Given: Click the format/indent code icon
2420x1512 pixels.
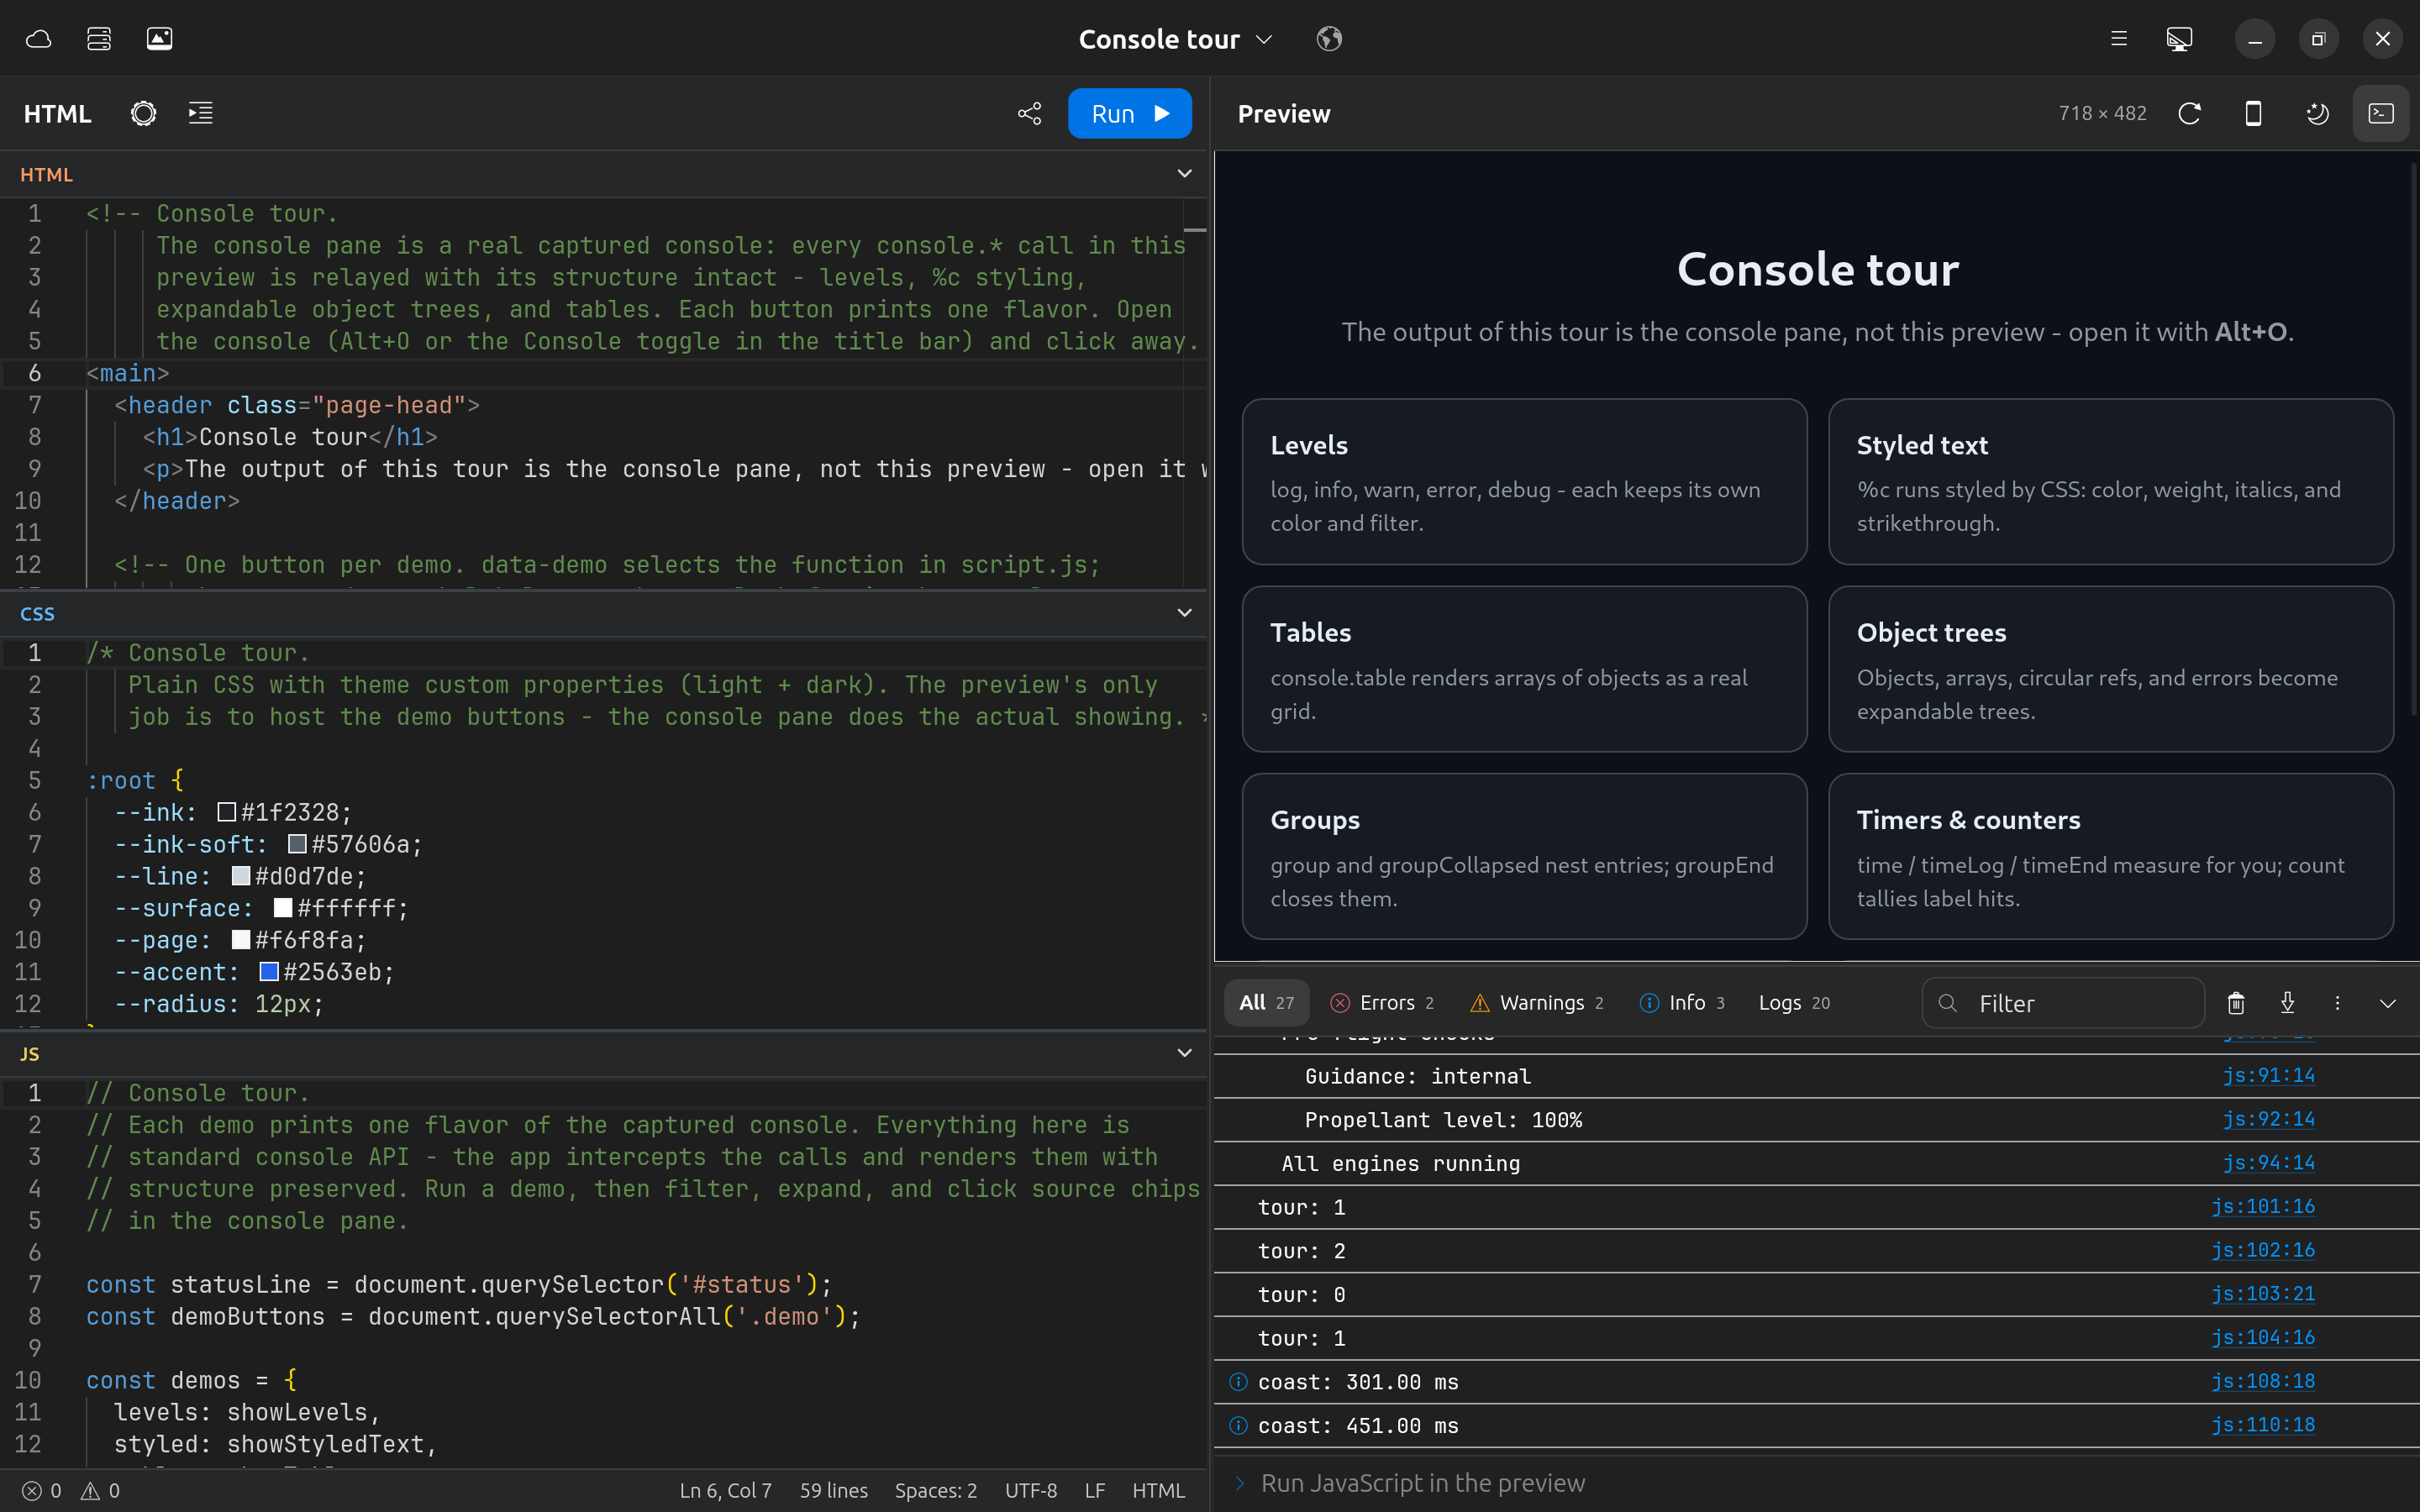Looking at the screenshot, I should (201, 113).
